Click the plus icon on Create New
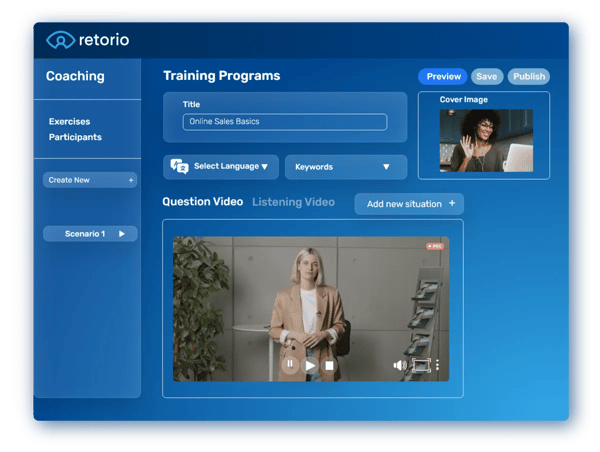 coord(130,180)
